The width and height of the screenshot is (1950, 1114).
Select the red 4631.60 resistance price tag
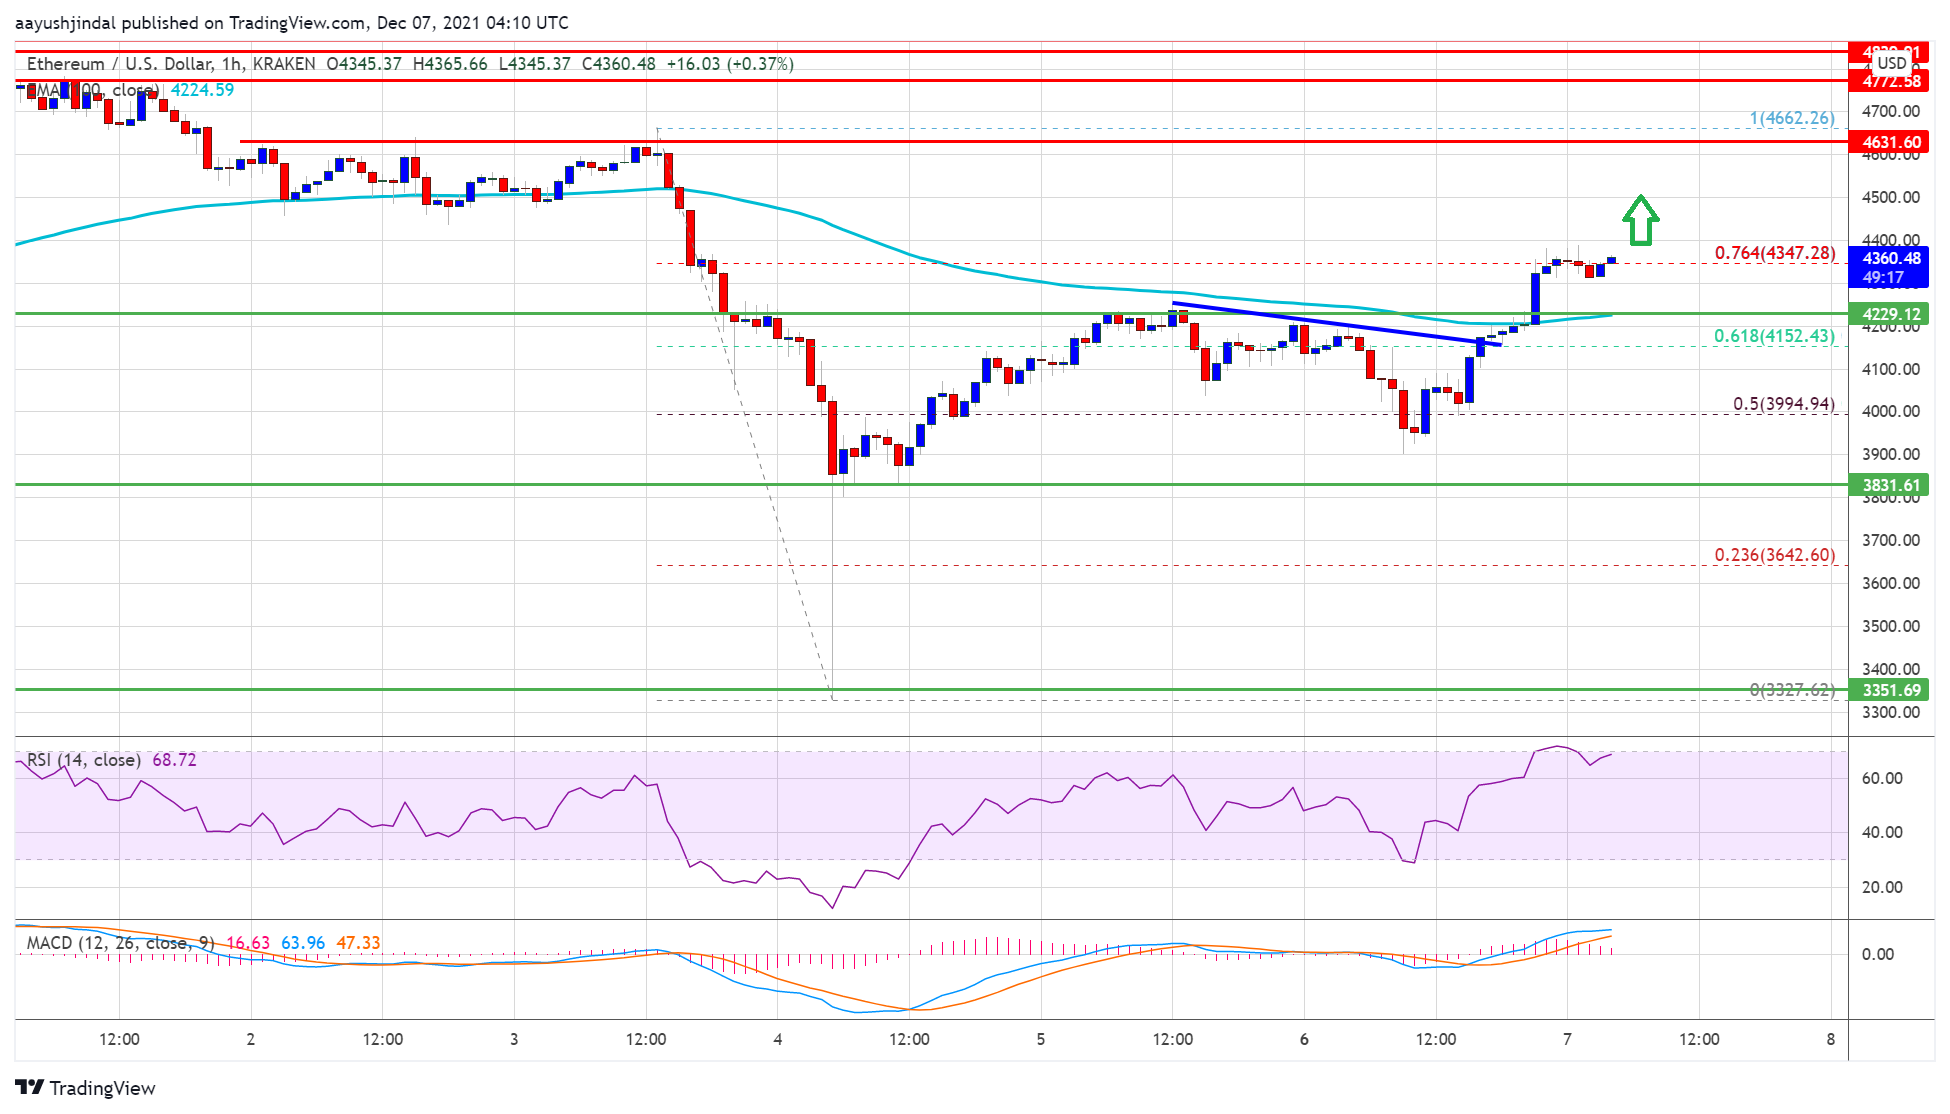click(x=1890, y=142)
